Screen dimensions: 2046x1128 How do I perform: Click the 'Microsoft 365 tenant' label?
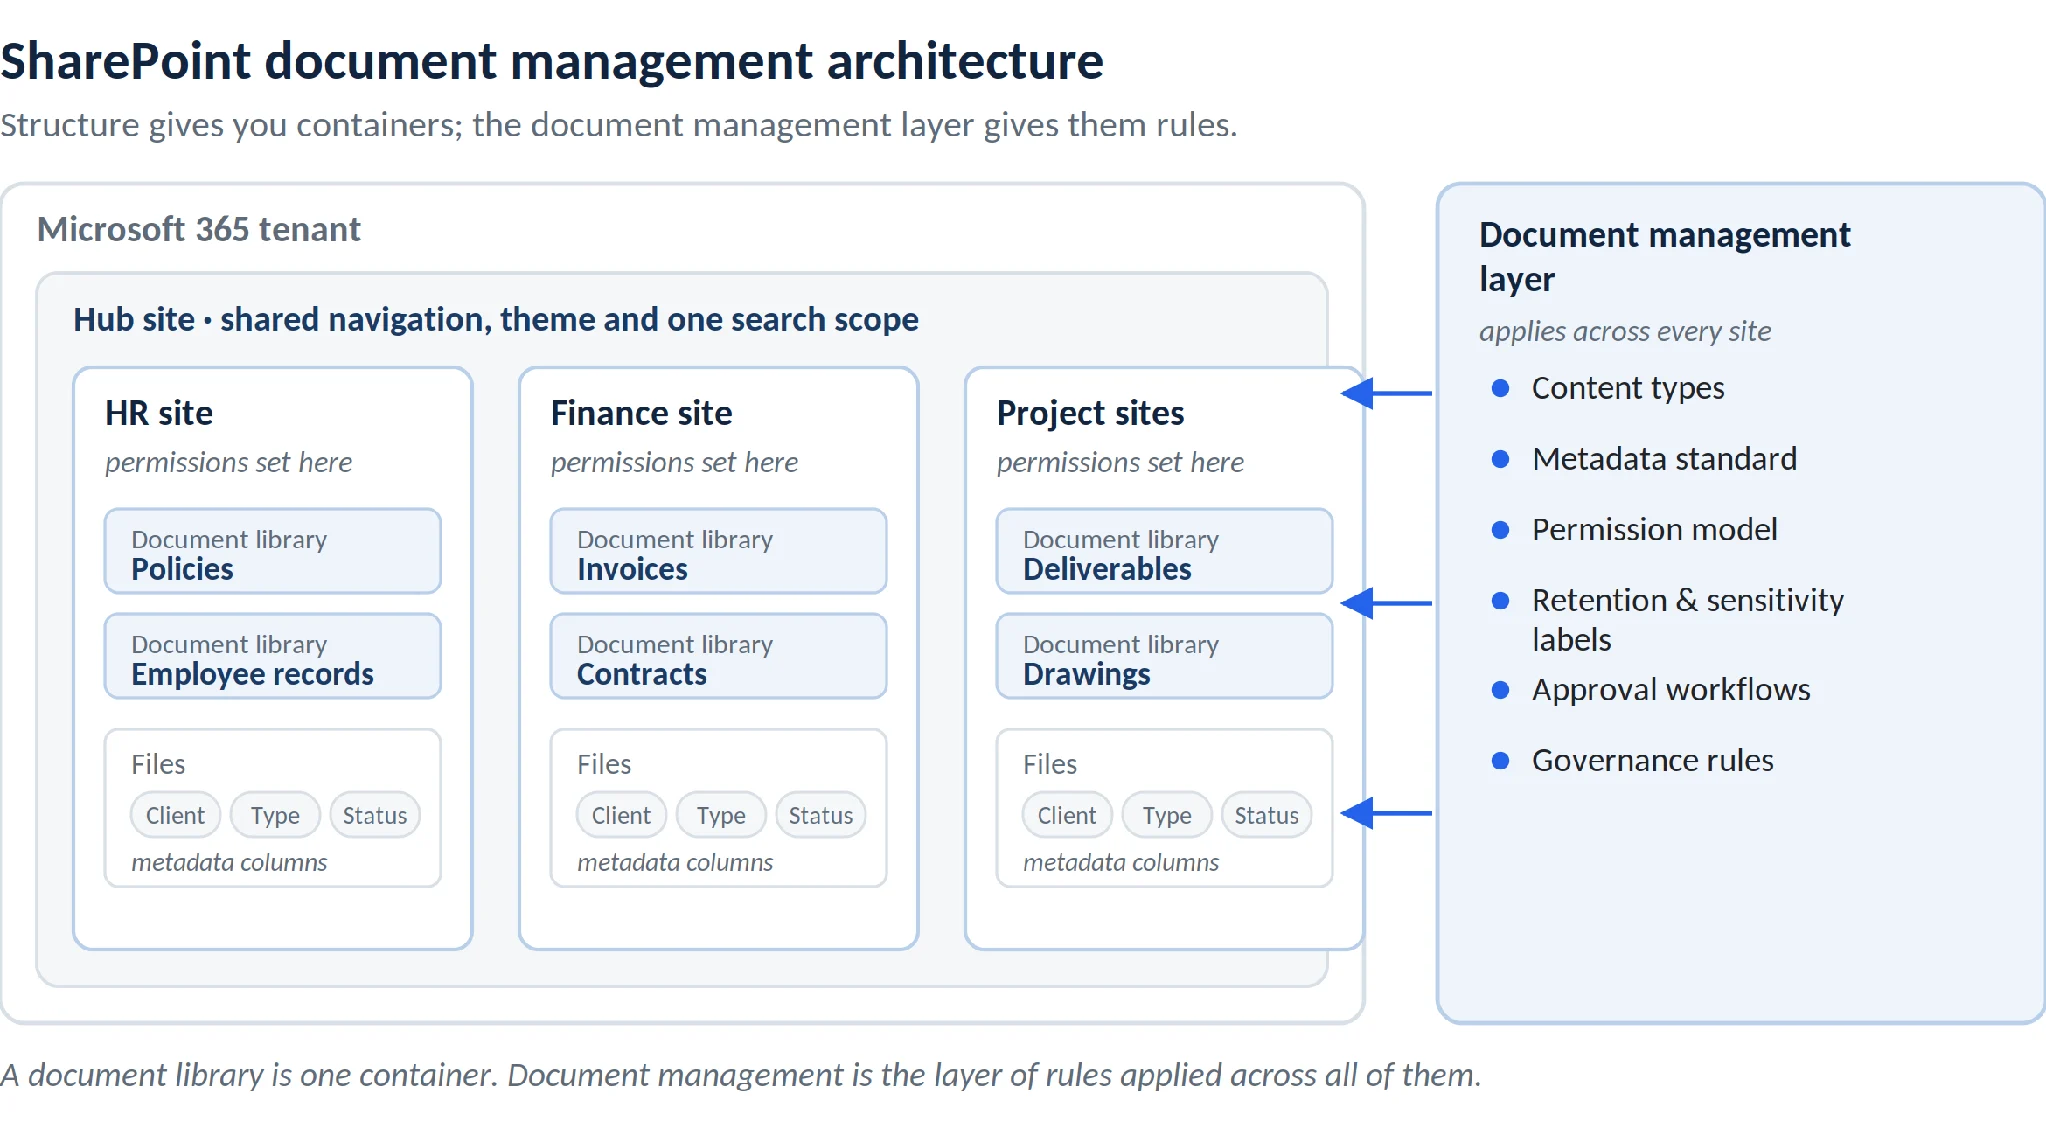pyautogui.click(x=199, y=230)
